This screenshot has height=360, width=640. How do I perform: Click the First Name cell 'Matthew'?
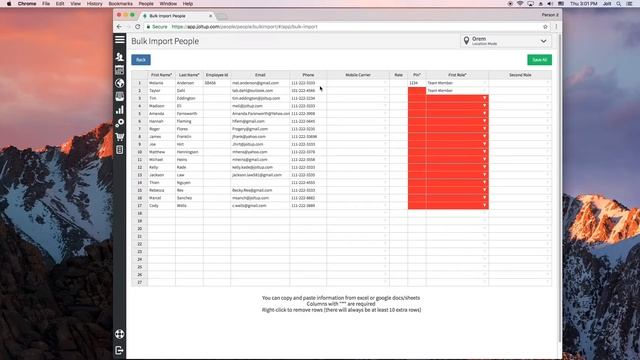click(161, 152)
